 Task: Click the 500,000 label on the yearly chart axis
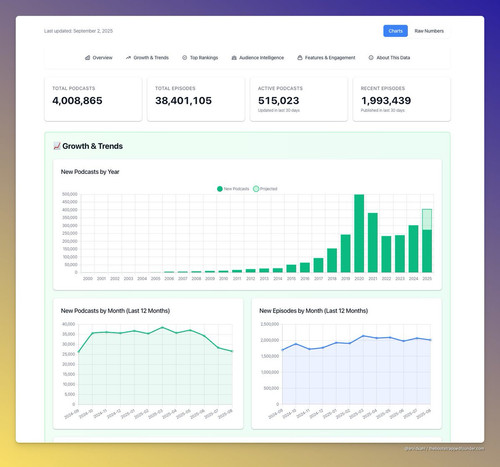coord(70,194)
